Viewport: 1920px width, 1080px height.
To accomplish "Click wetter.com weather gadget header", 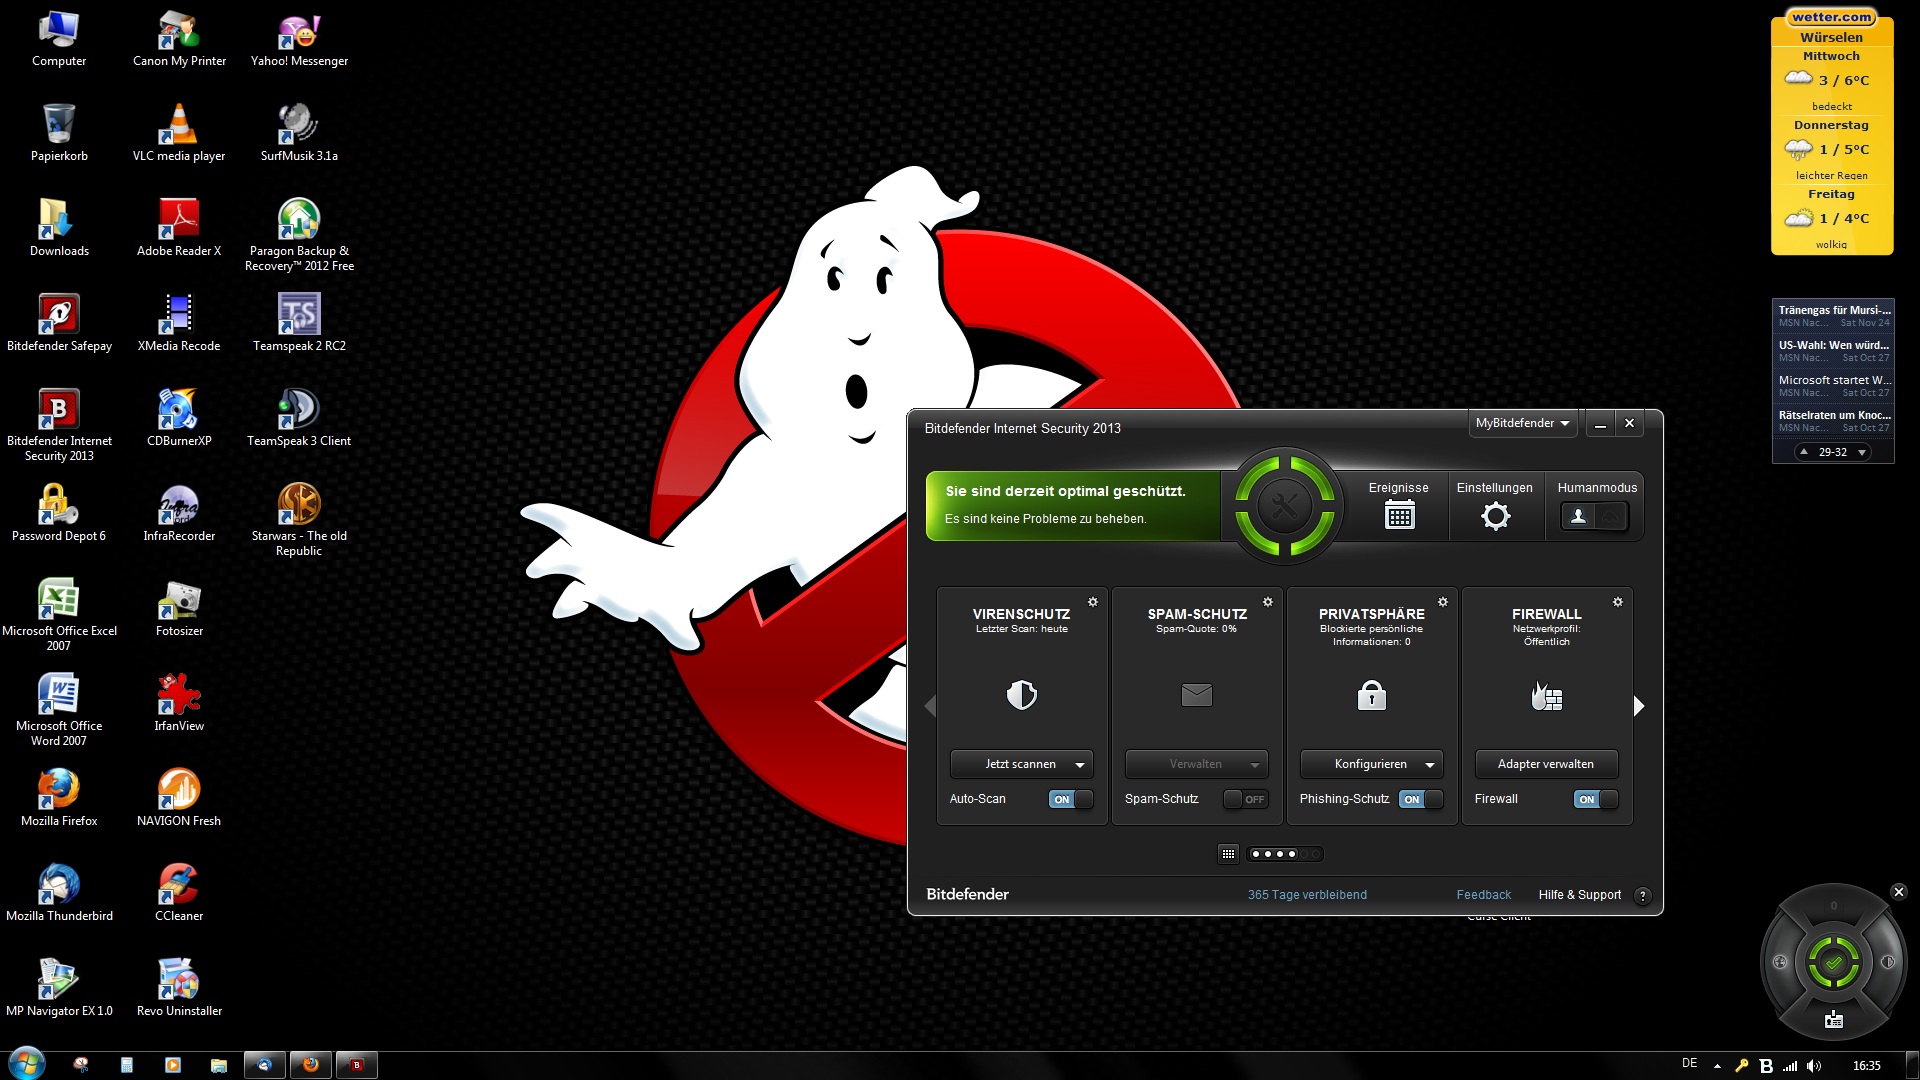I will [x=1832, y=17].
